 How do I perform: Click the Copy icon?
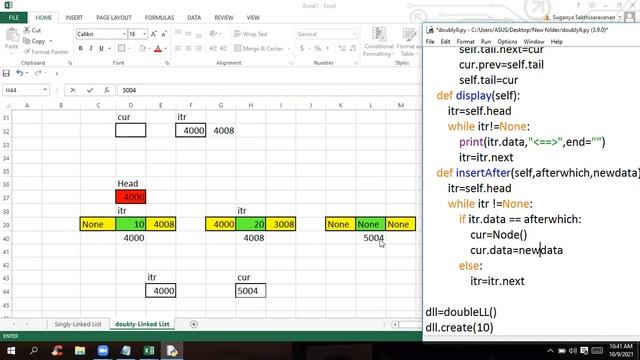[27, 41]
